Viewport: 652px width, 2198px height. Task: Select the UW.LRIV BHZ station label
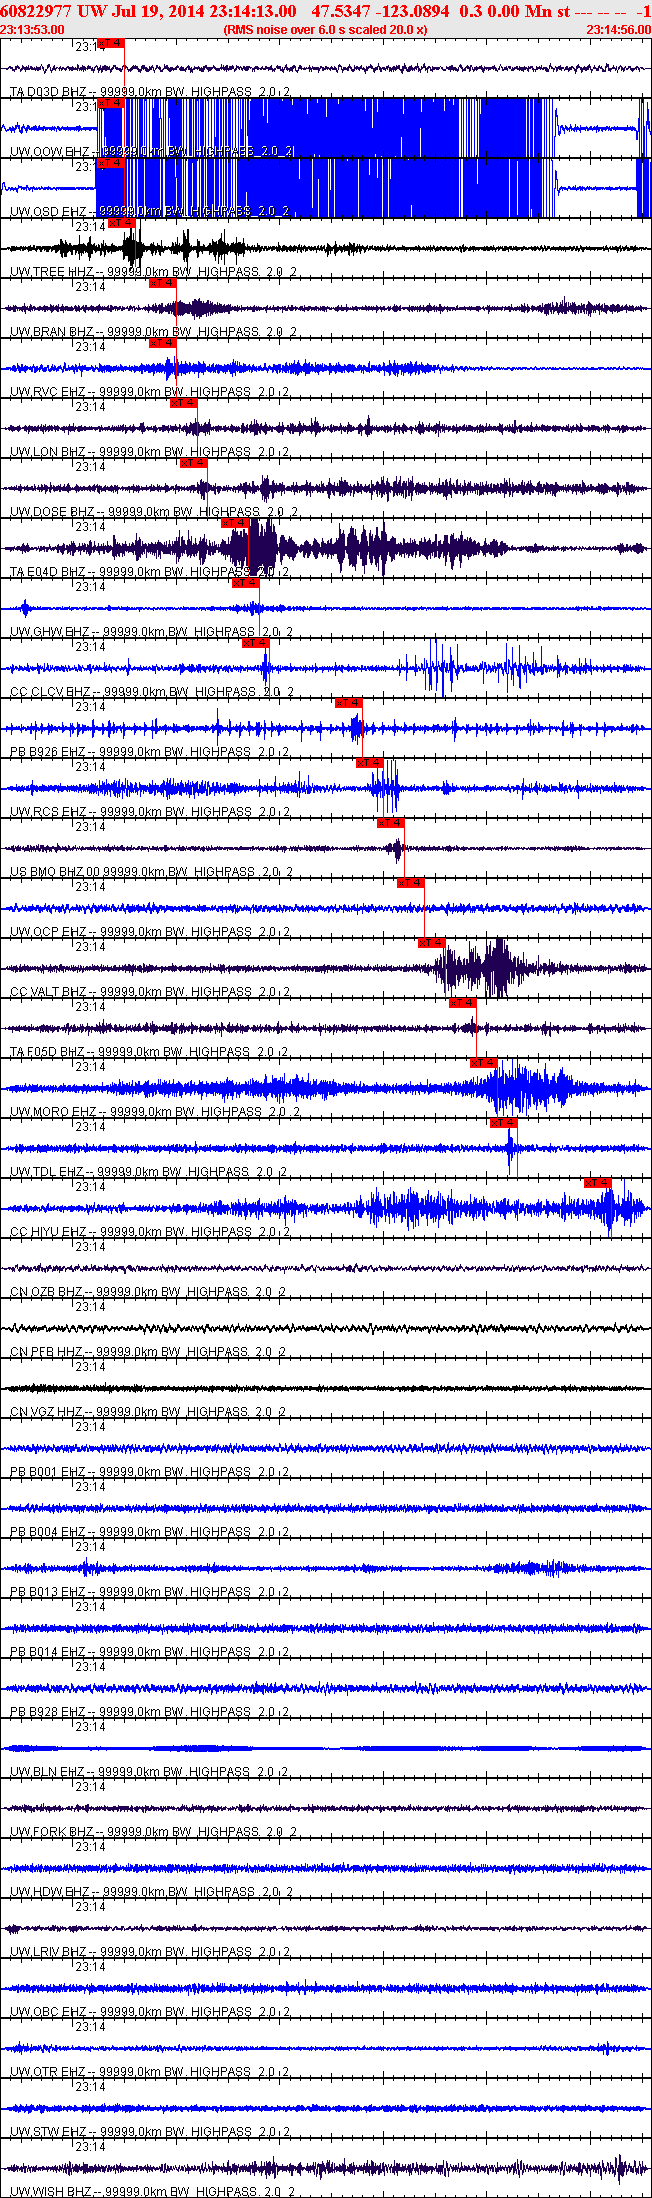pyautogui.click(x=49, y=1952)
